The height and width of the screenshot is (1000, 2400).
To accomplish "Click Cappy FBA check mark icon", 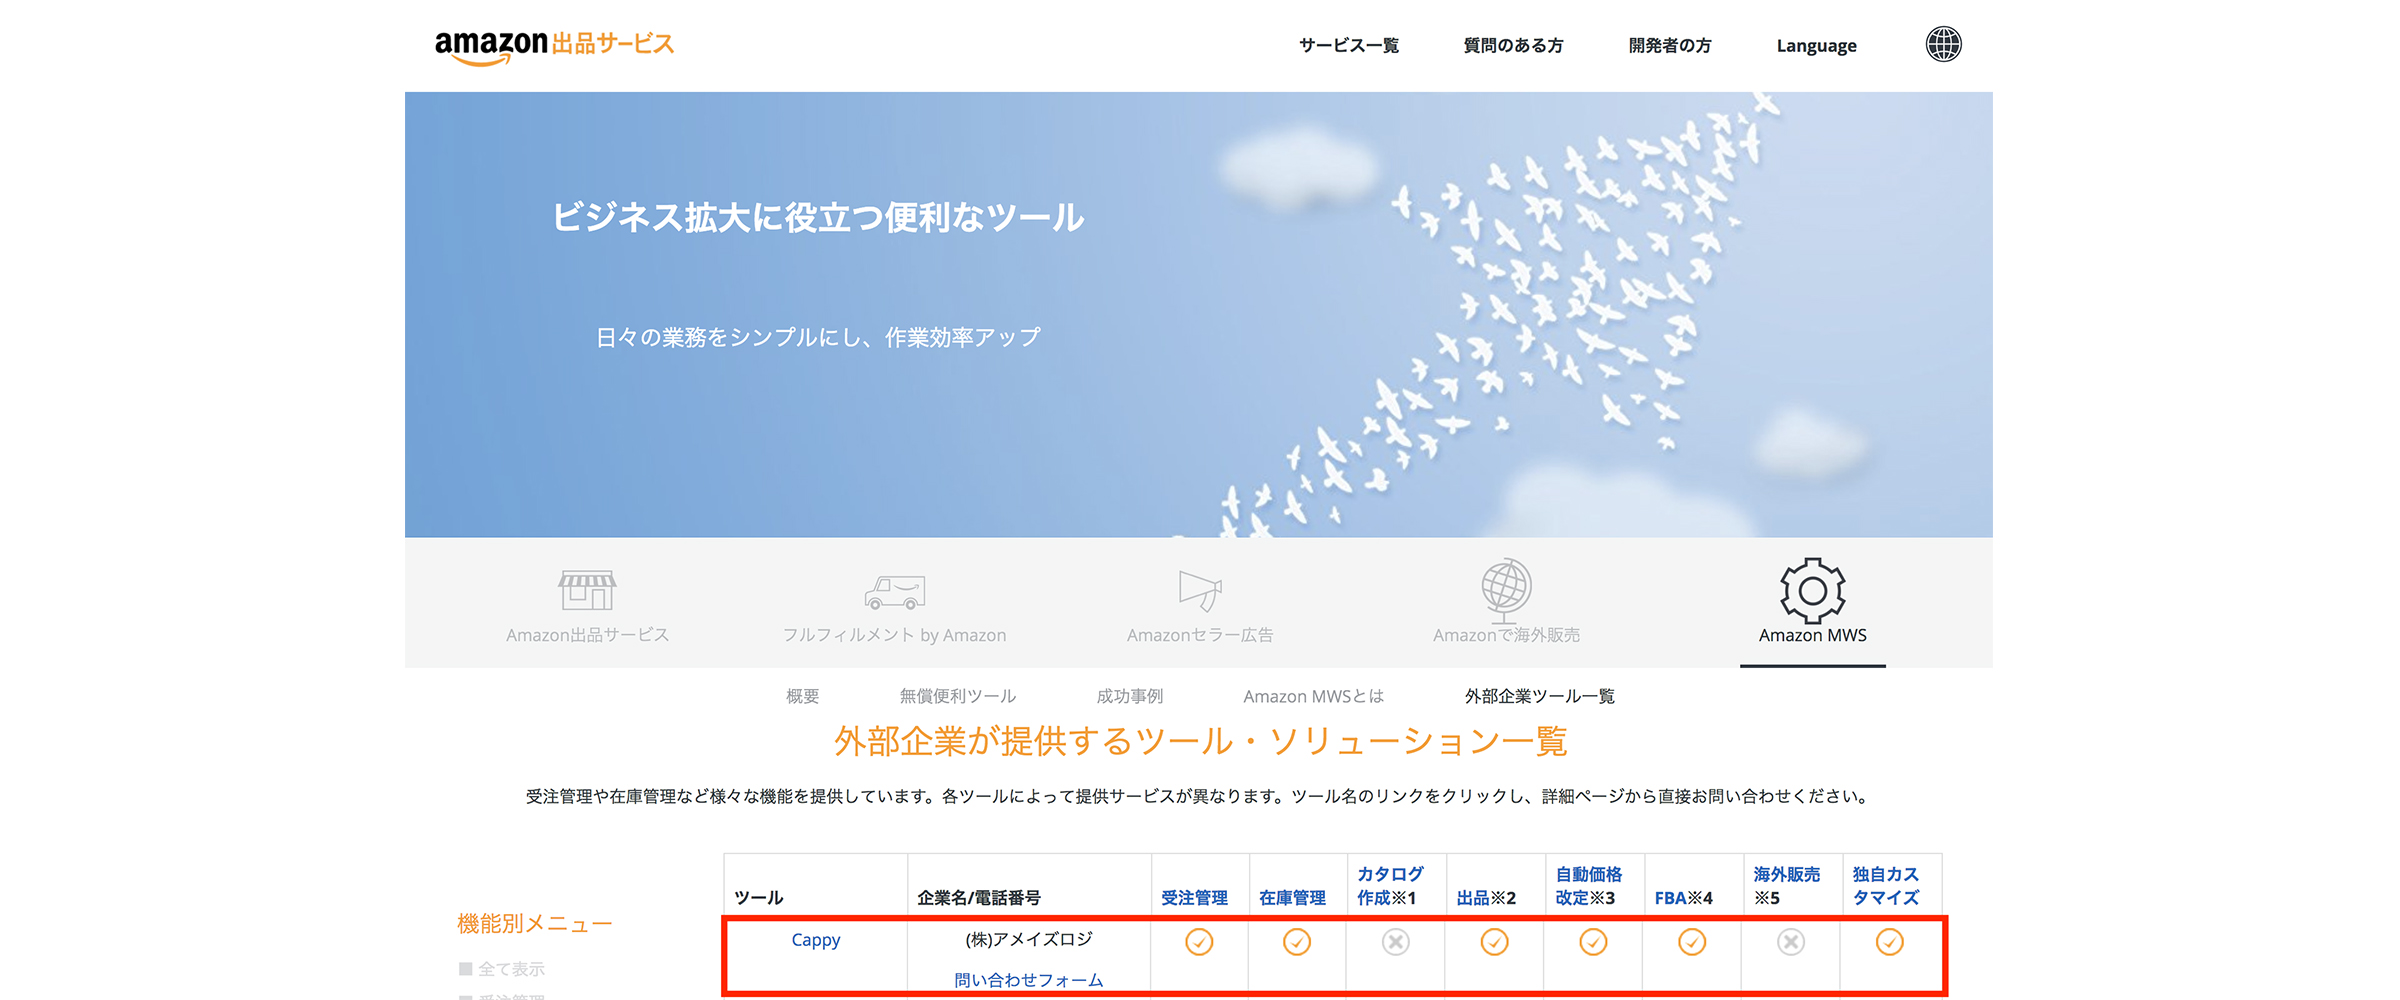I will [1692, 942].
